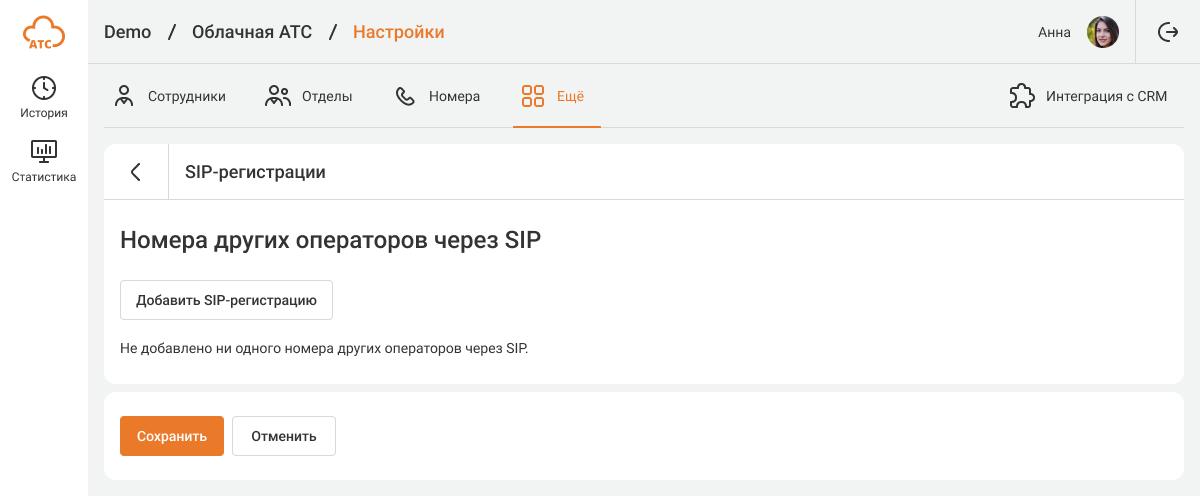Click the phone handset icon for Номера
The height and width of the screenshot is (496, 1200).
405,97
